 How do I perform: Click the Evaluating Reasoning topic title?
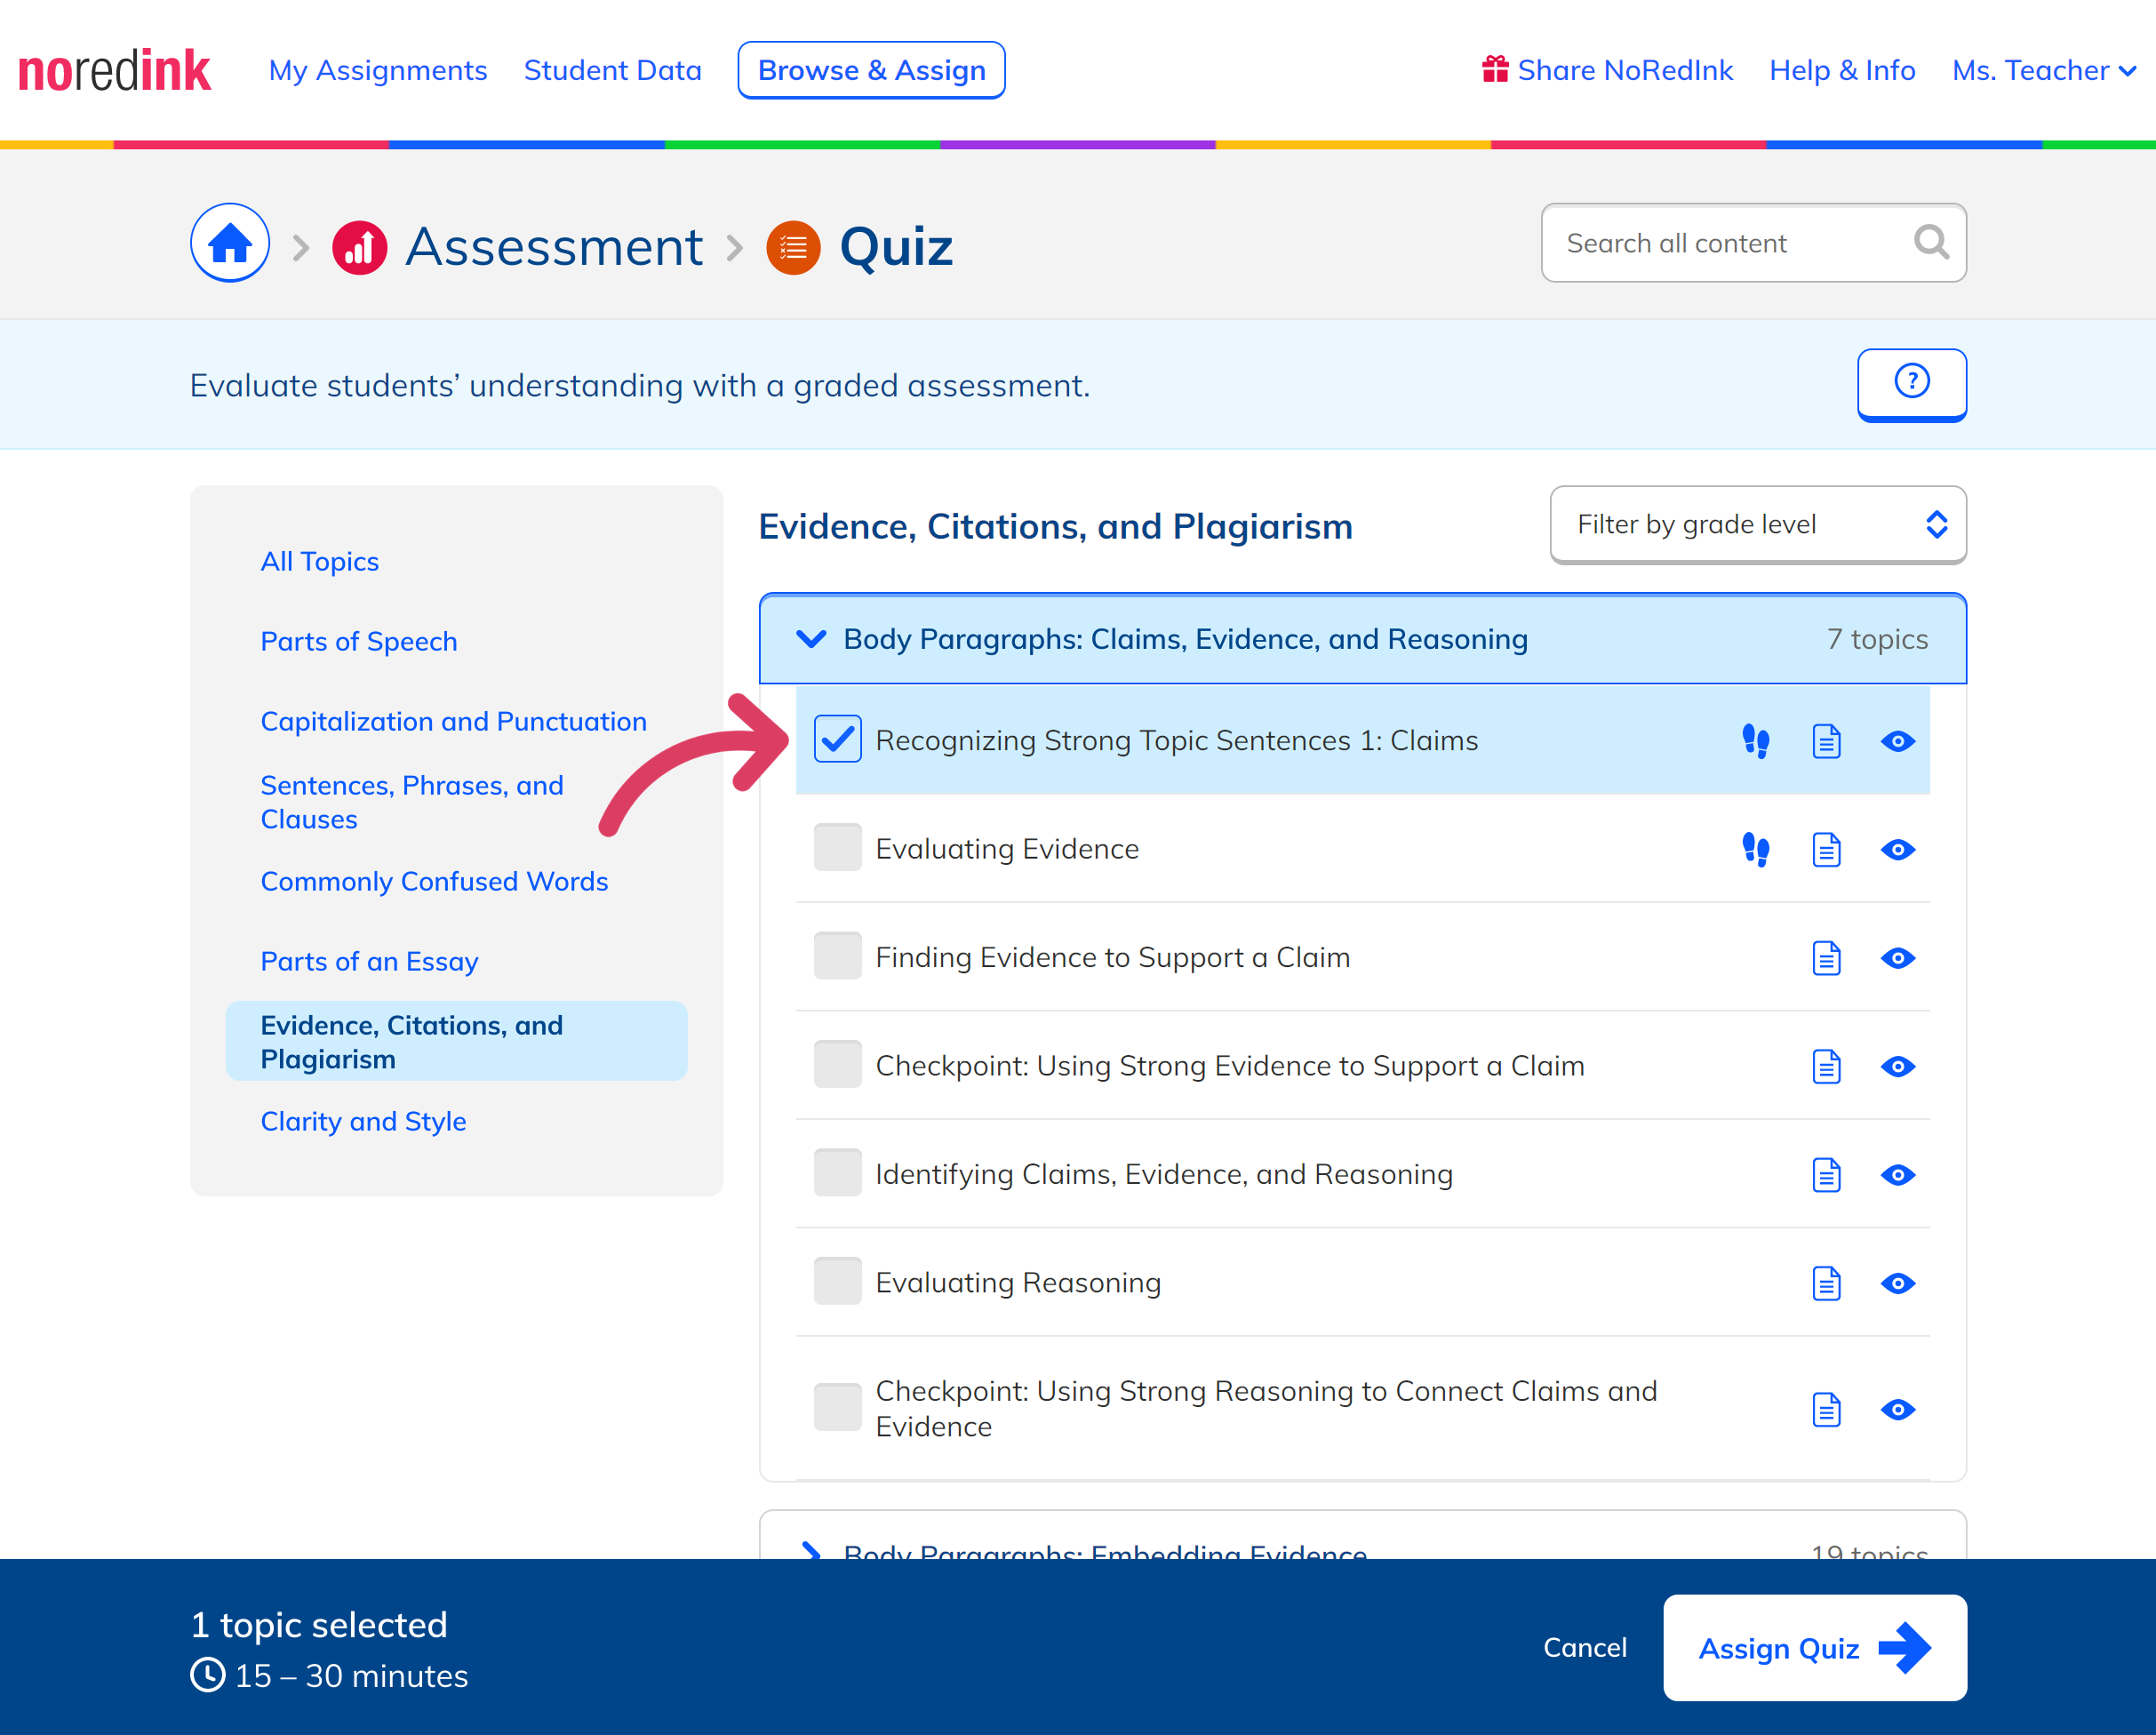[1018, 1283]
